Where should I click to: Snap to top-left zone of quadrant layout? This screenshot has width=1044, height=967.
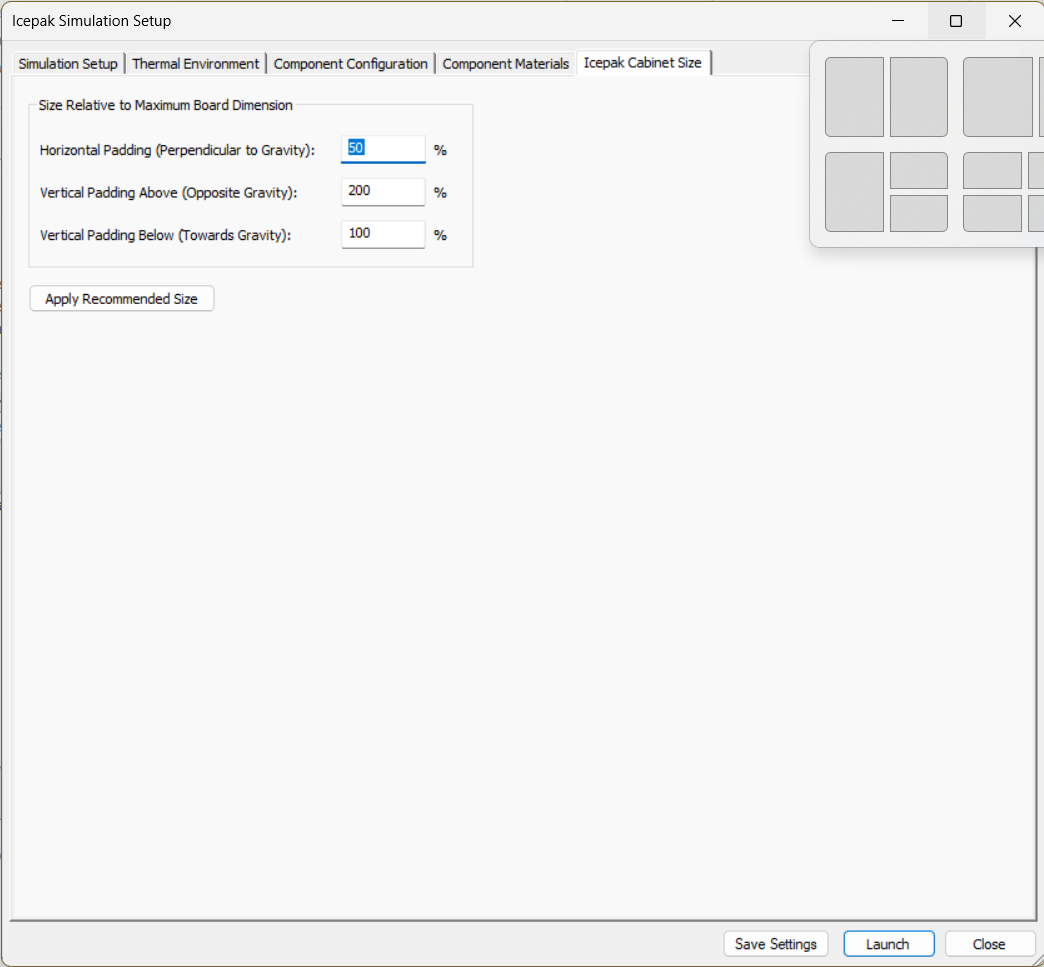pos(992,170)
